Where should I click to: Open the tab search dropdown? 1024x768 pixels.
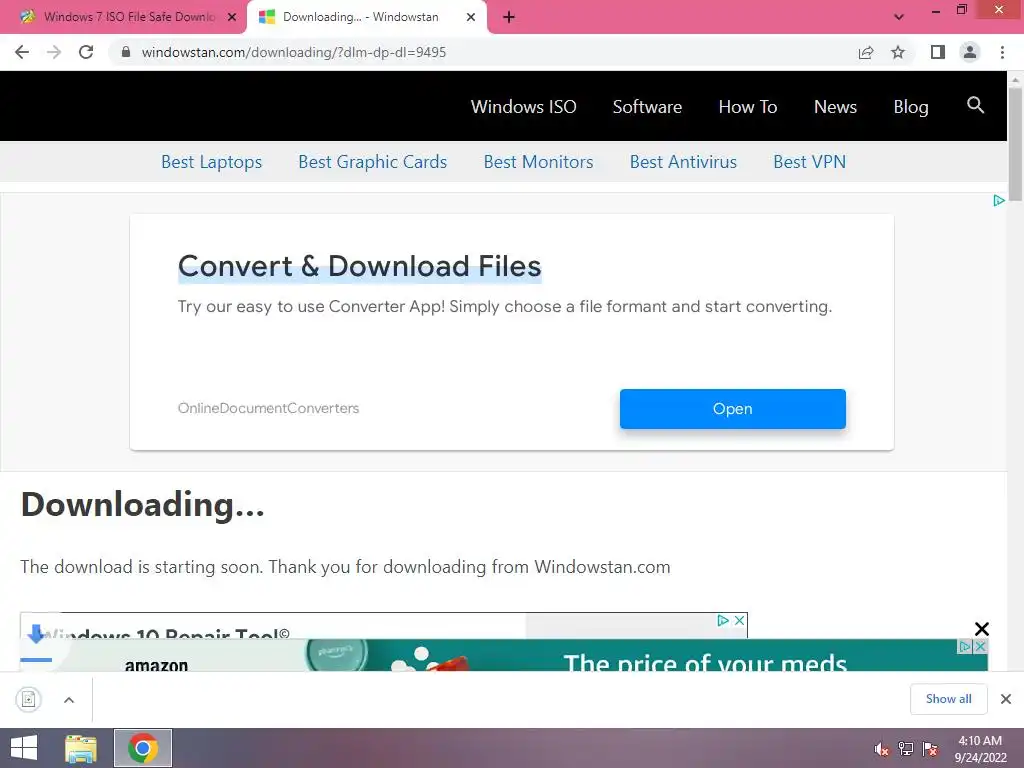(x=899, y=17)
